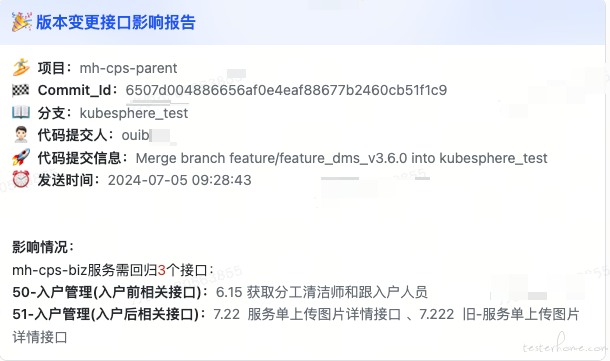Viewport: 610px width, 361px height.
Task: Click the 影响情况 section heading
Action: point(40,247)
